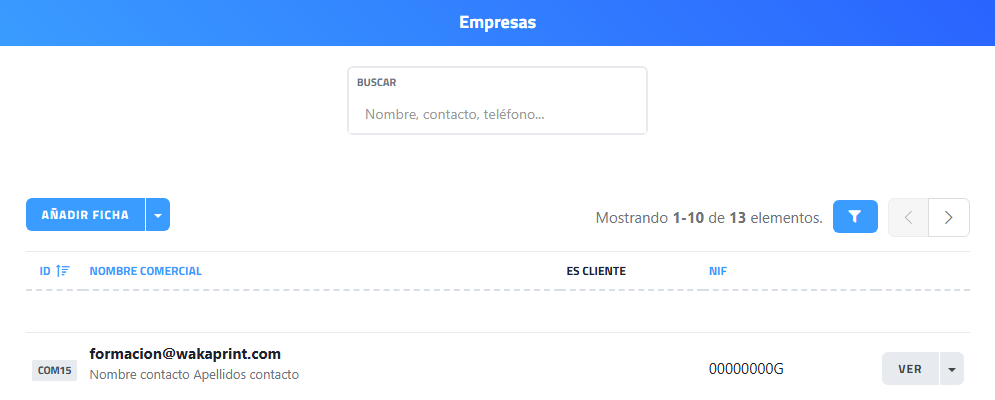The image size is (995, 400).
Task: Expand the dropdown arrow beside VER
Action: tap(951, 369)
